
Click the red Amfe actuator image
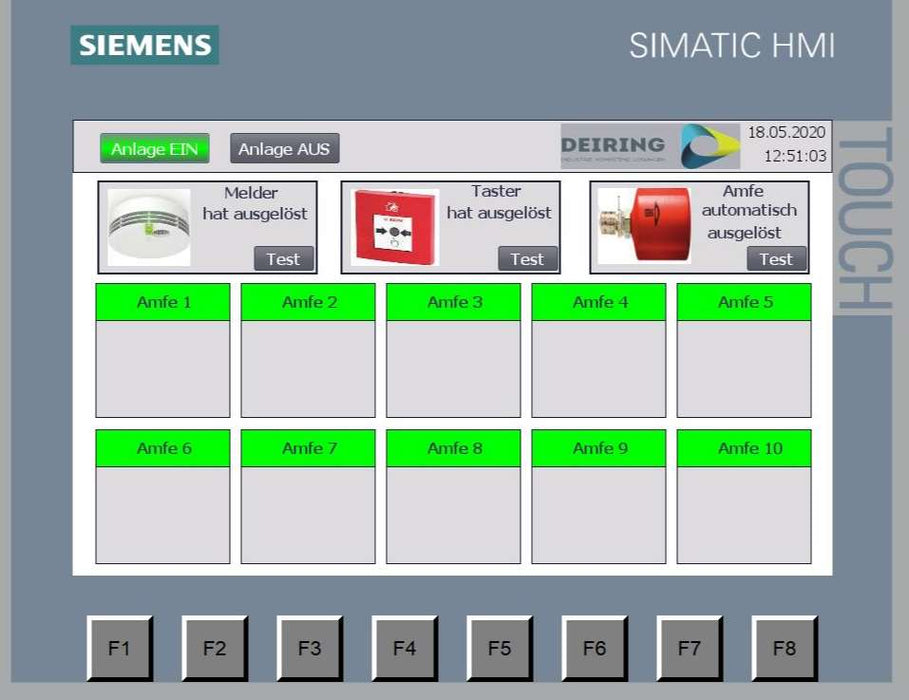pyautogui.click(x=644, y=225)
